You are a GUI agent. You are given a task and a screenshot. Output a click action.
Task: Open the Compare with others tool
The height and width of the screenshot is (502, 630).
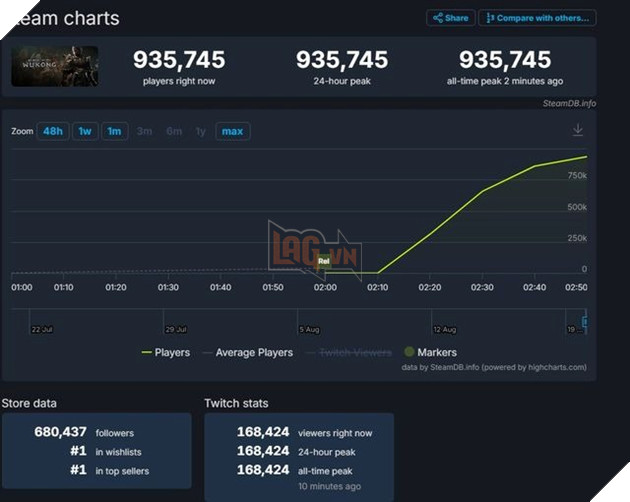pyautogui.click(x=537, y=18)
